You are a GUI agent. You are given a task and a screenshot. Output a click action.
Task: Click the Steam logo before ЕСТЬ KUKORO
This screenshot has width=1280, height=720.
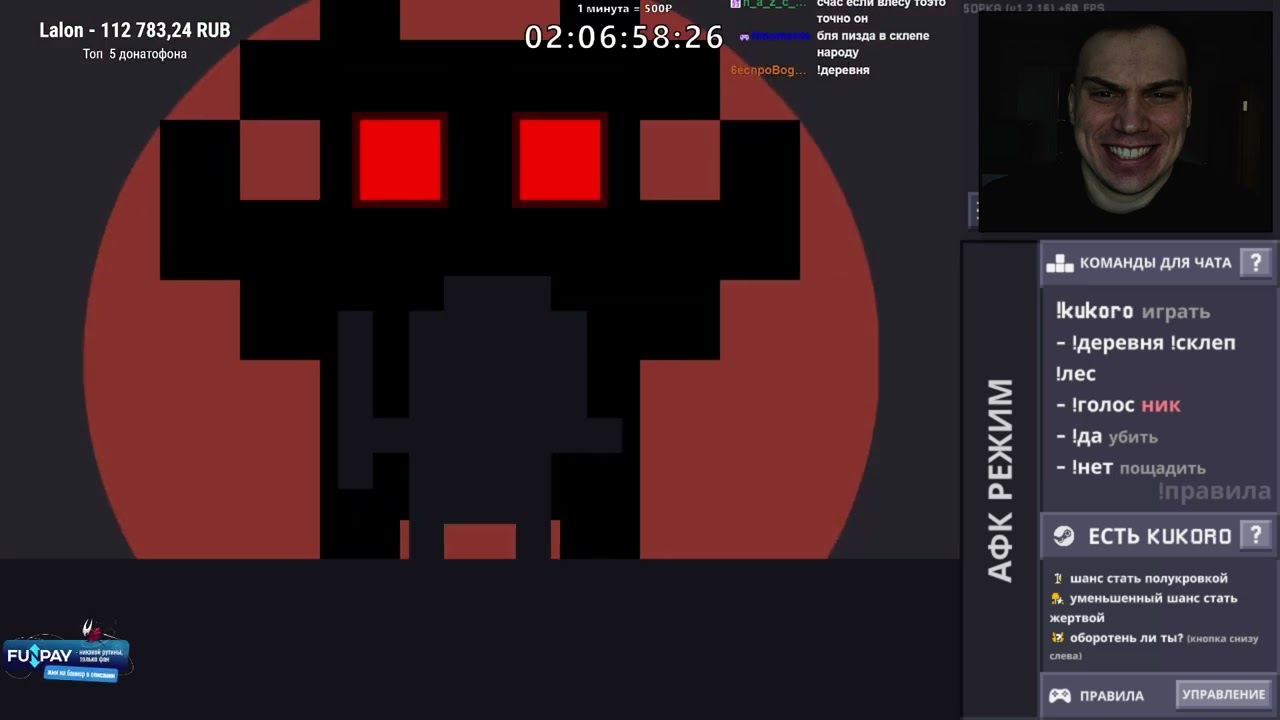pyautogui.click(x=1063, y=536)
